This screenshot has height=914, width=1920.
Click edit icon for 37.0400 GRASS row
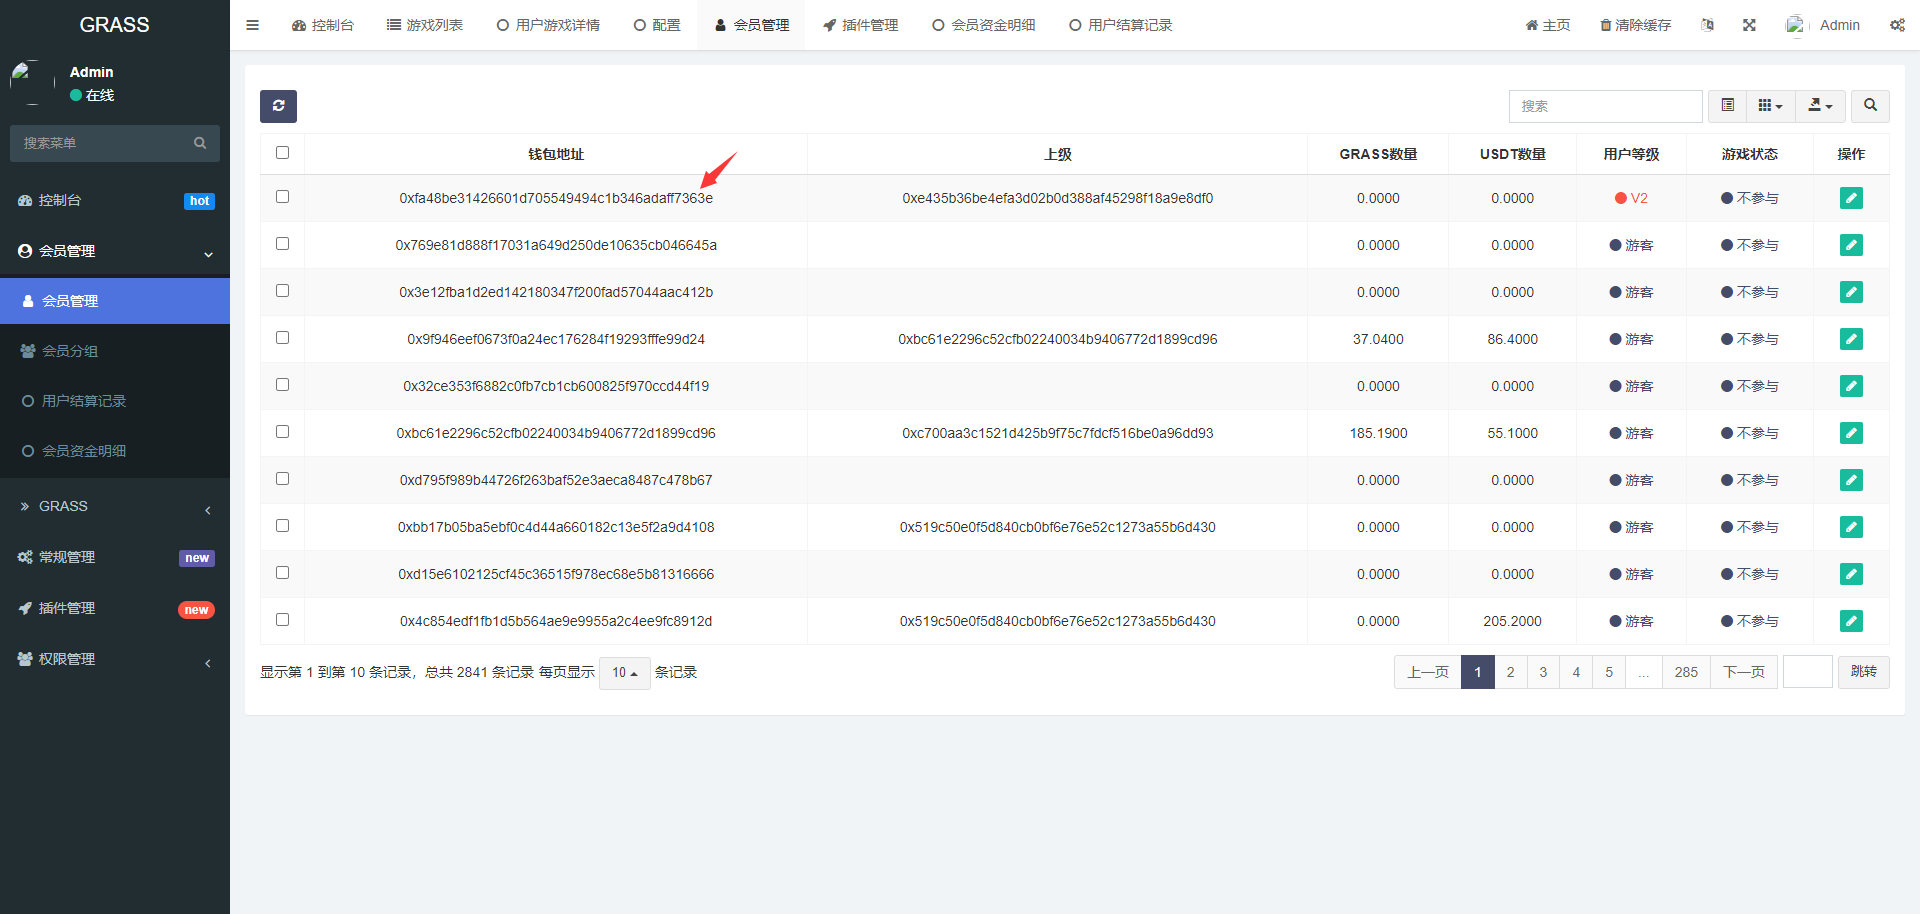(x=1851, y=339)
